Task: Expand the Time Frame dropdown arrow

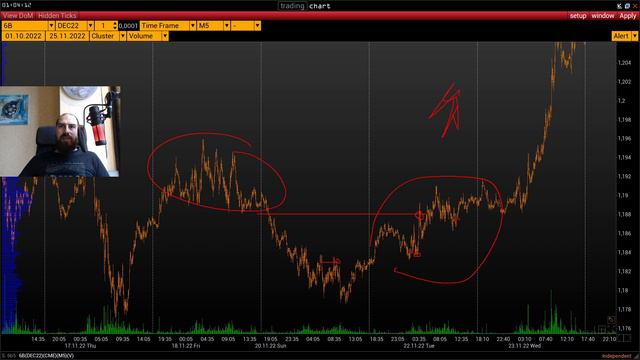Action: [x=193, y=26]
